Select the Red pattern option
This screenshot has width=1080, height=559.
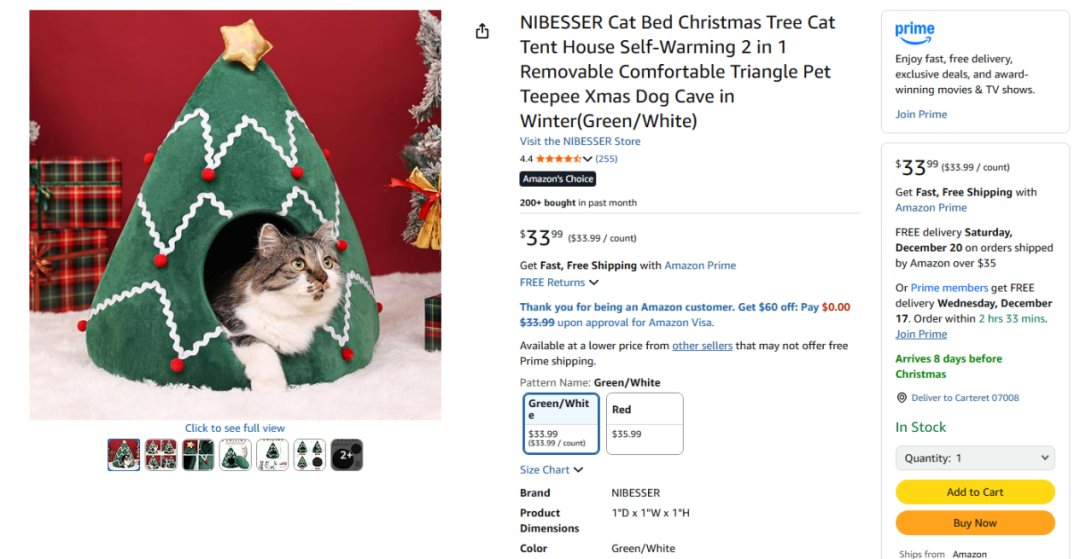(644, 423)
